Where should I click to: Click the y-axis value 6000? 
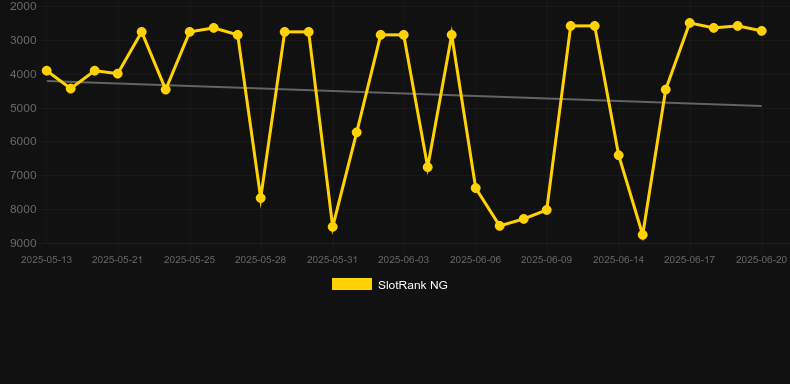point(23,142)
